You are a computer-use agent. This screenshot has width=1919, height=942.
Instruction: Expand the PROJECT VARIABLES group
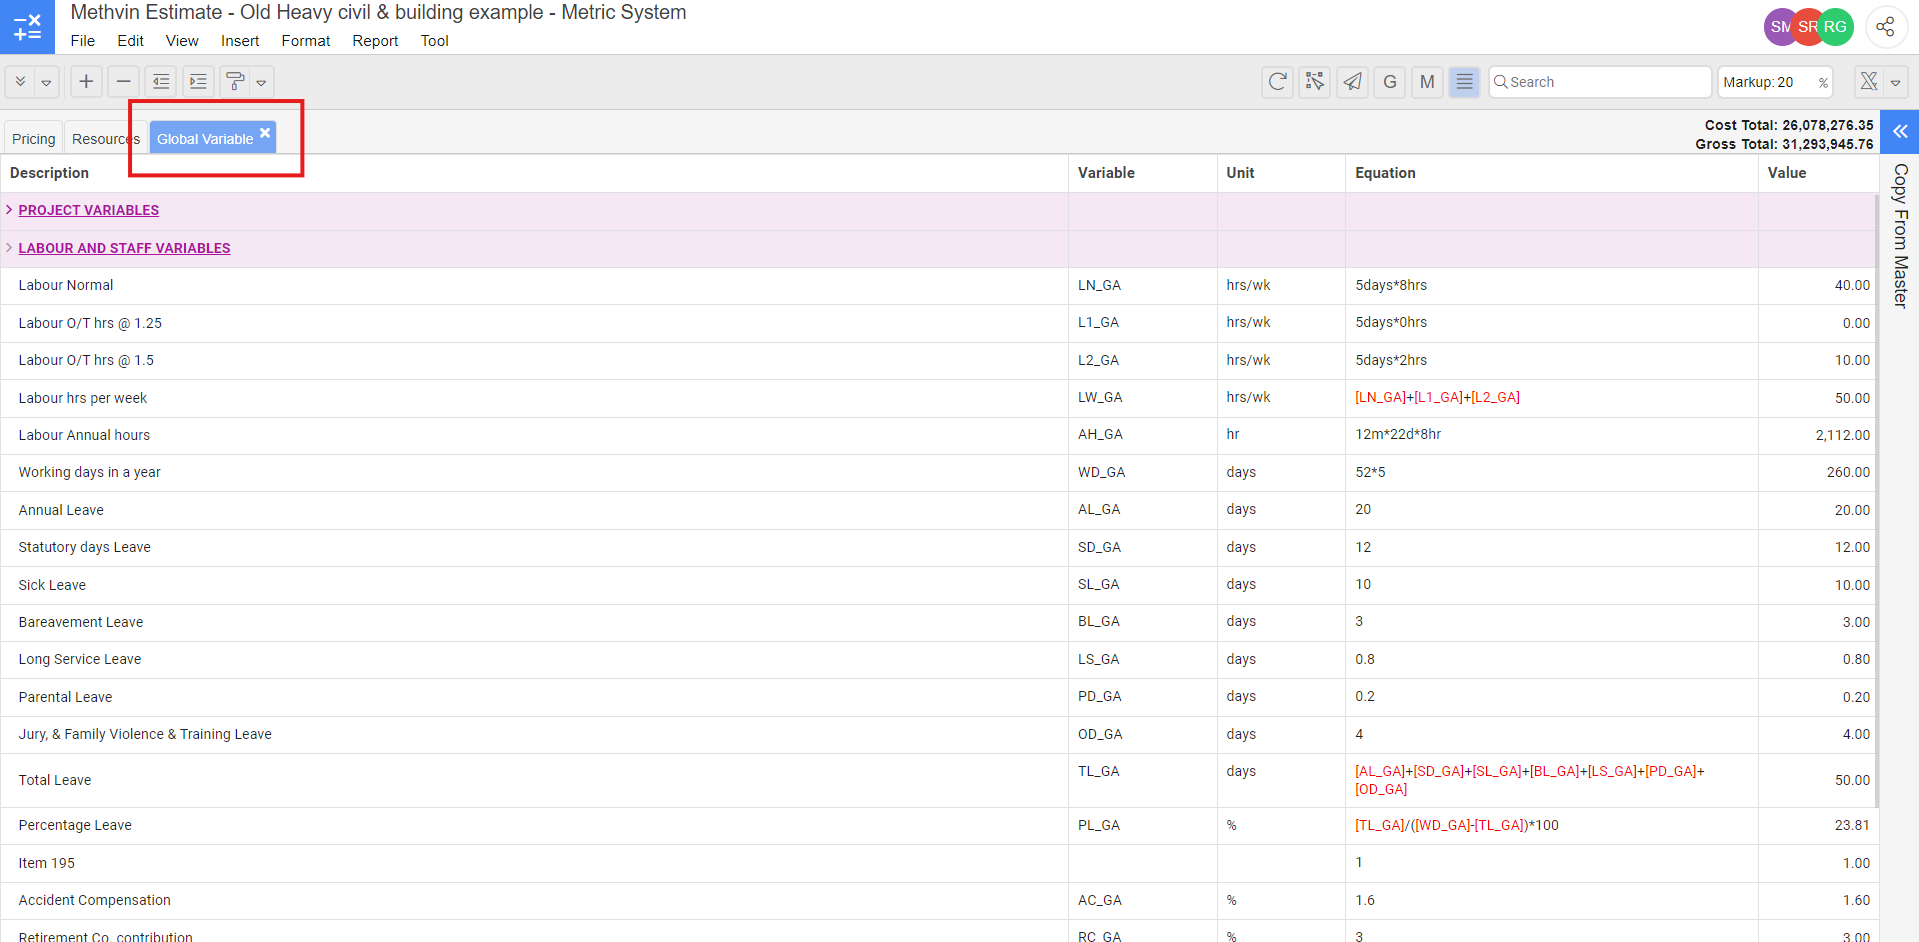[x=9, y=210]
